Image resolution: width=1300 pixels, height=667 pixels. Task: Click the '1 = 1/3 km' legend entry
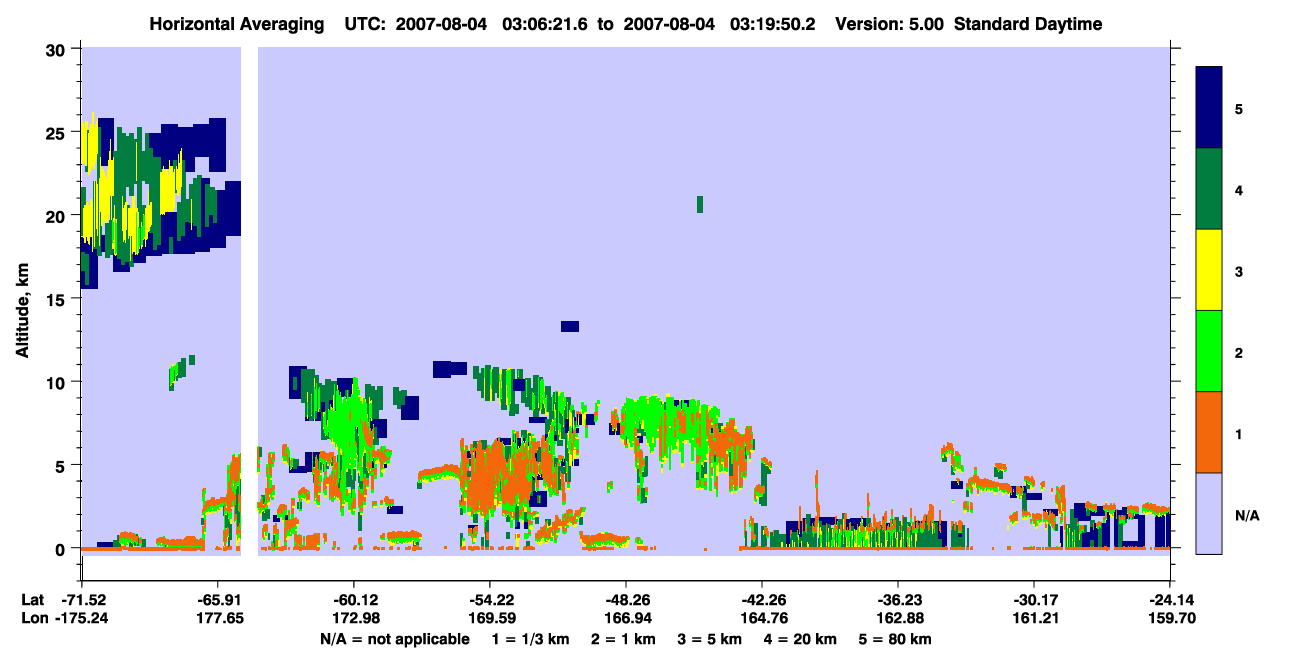coord(530,639)
